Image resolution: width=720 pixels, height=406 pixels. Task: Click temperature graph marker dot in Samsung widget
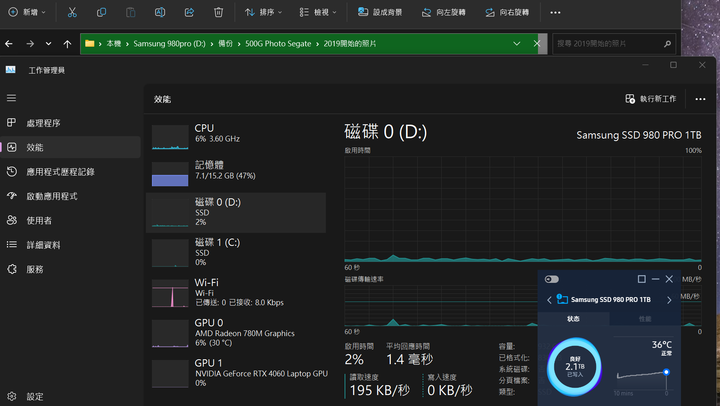(x=666, y=372)
